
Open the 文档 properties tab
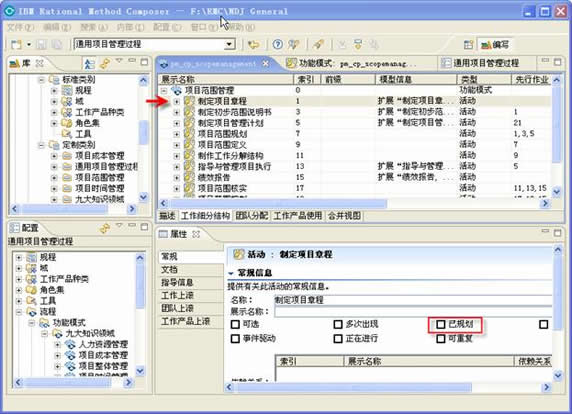point(191,270)
